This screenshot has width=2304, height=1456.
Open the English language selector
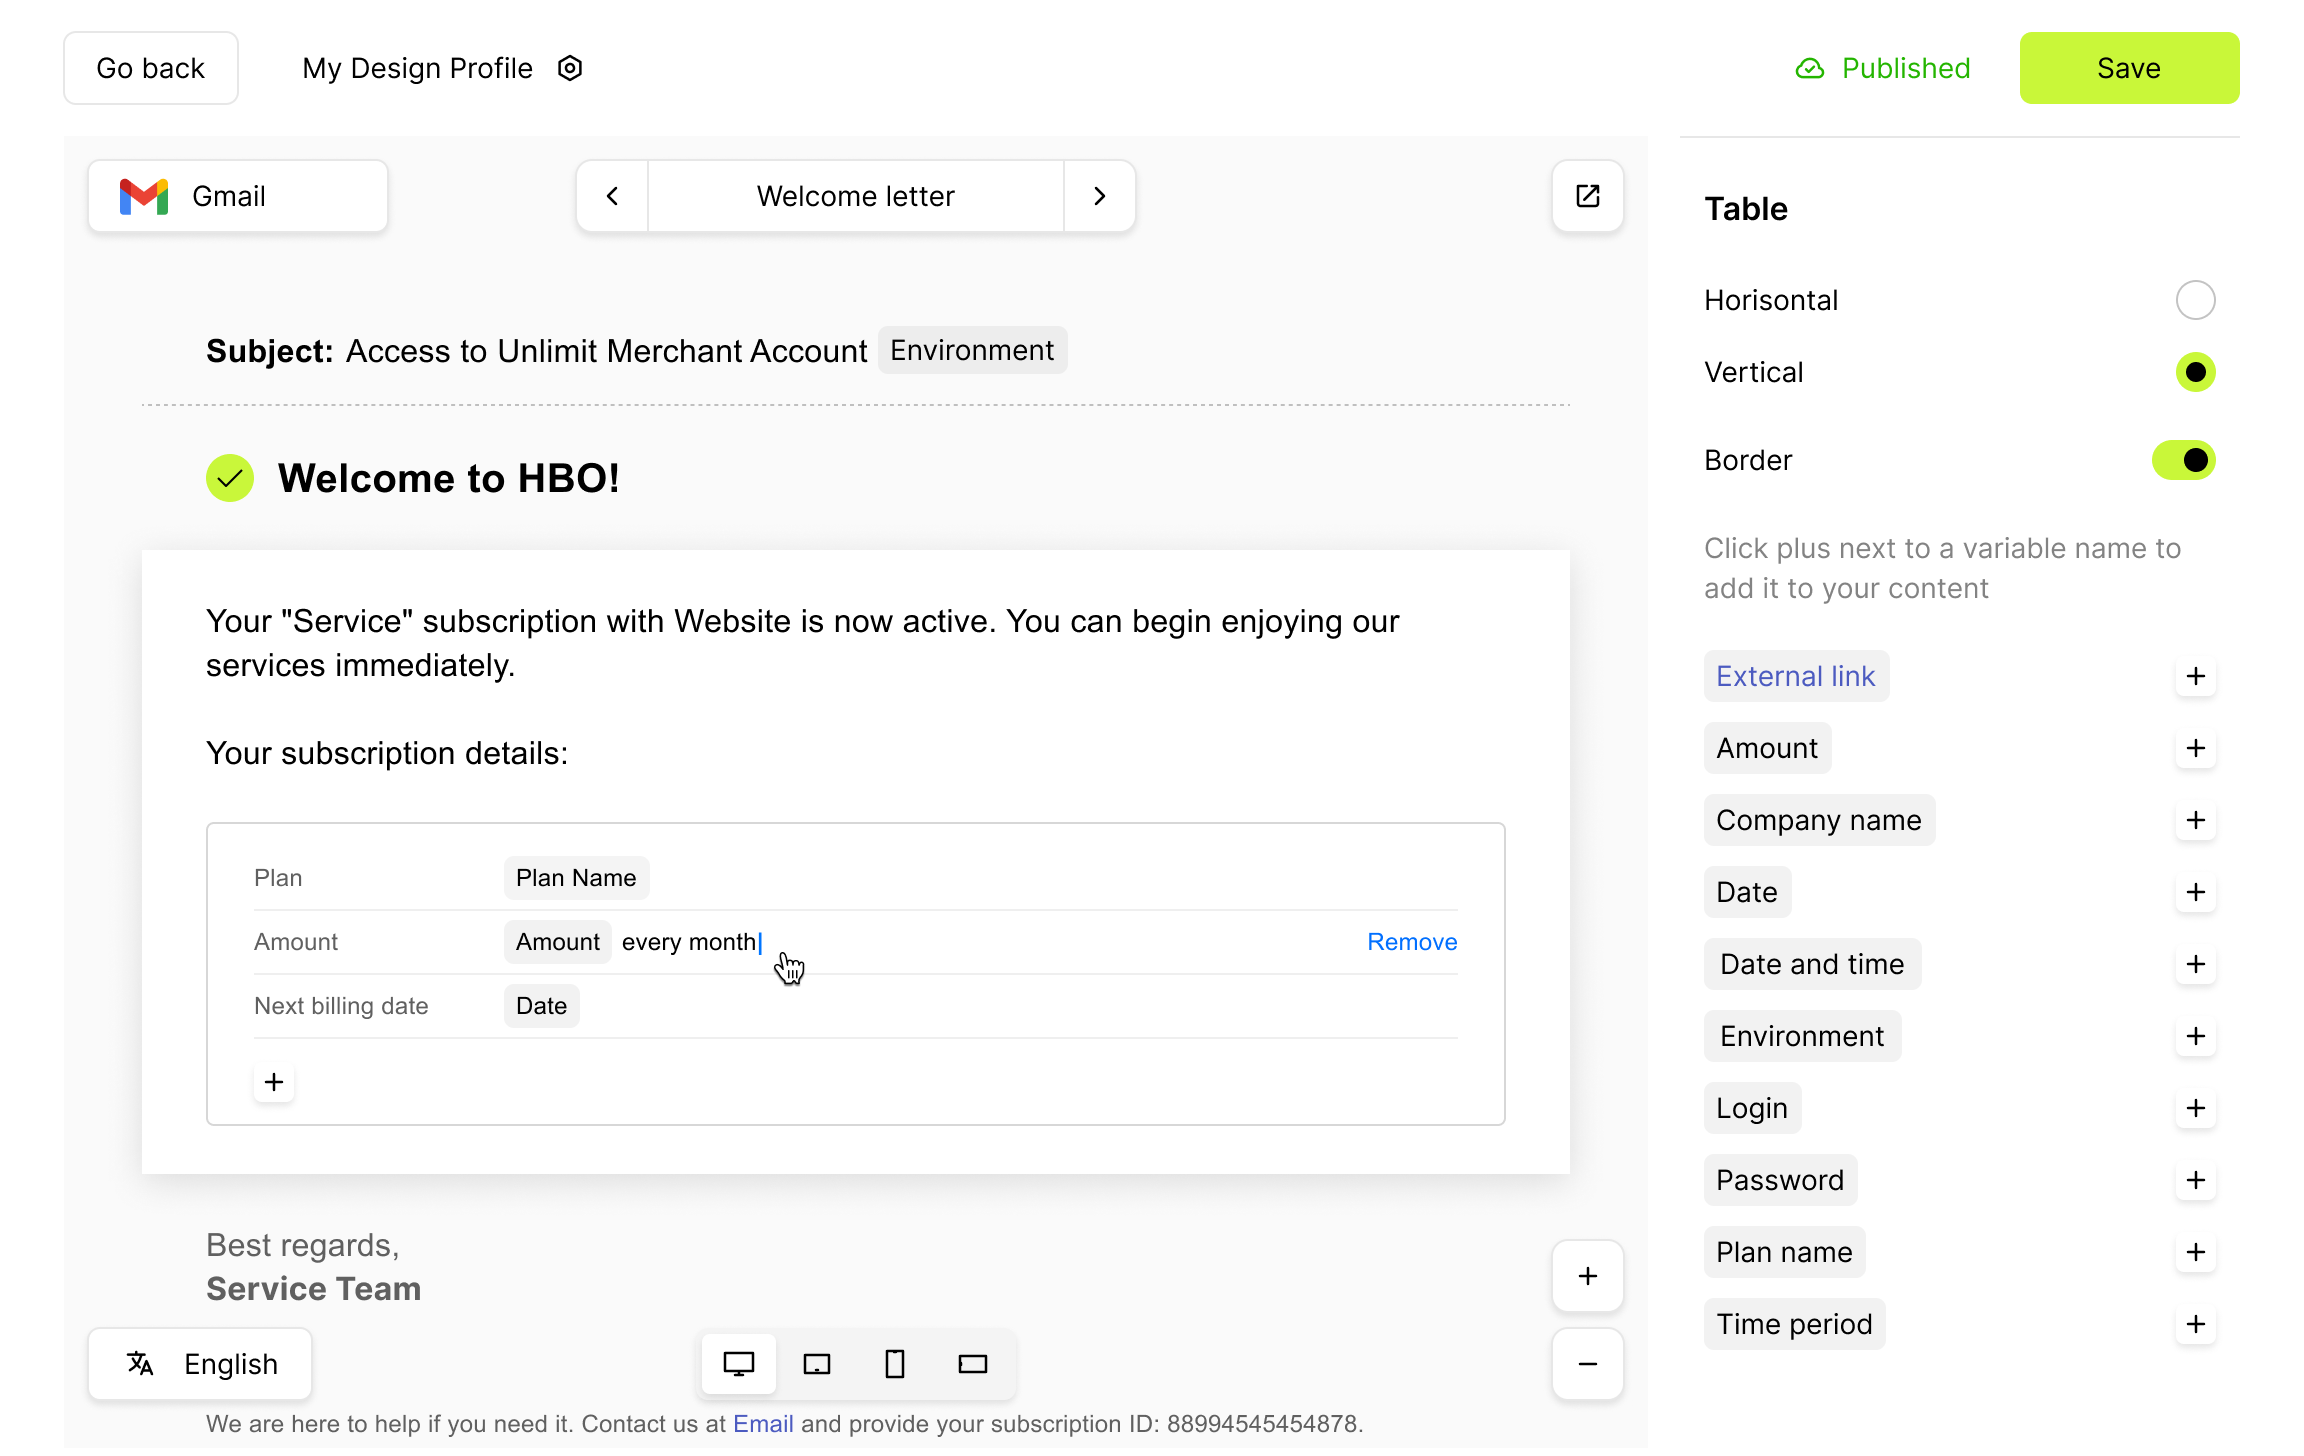(200, 1364)
